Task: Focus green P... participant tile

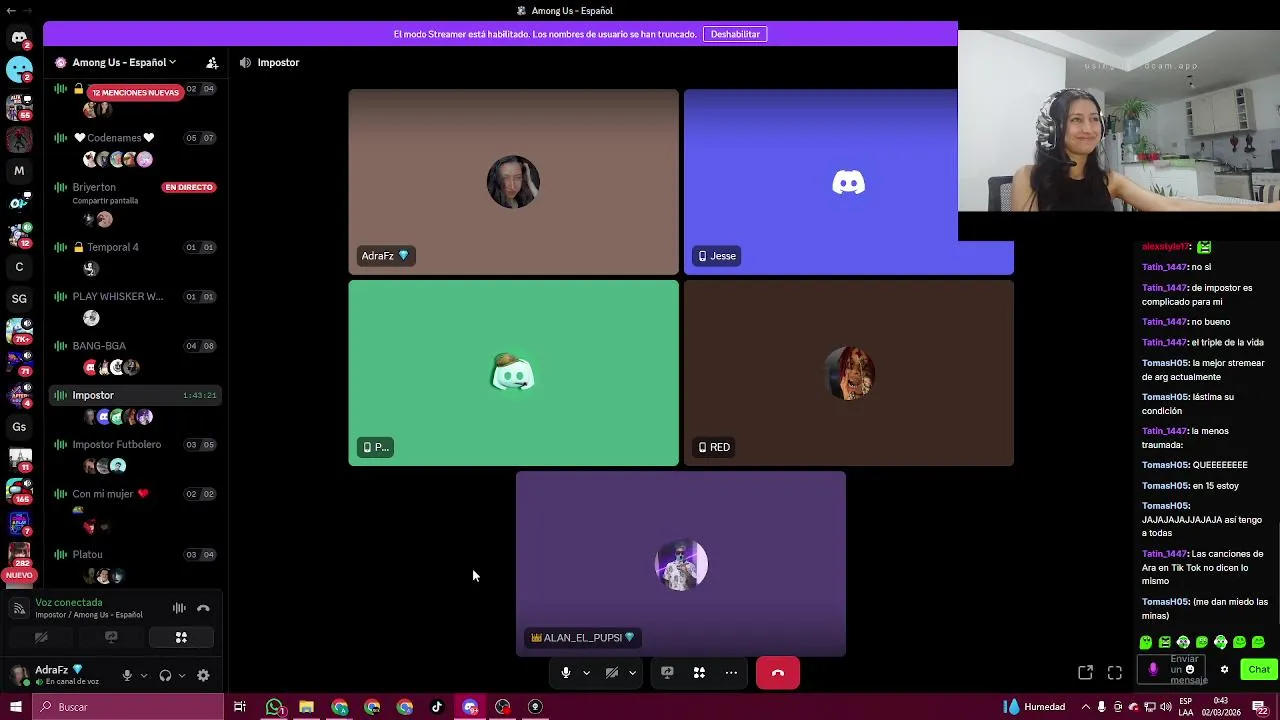Action: [x=513, y=373]
